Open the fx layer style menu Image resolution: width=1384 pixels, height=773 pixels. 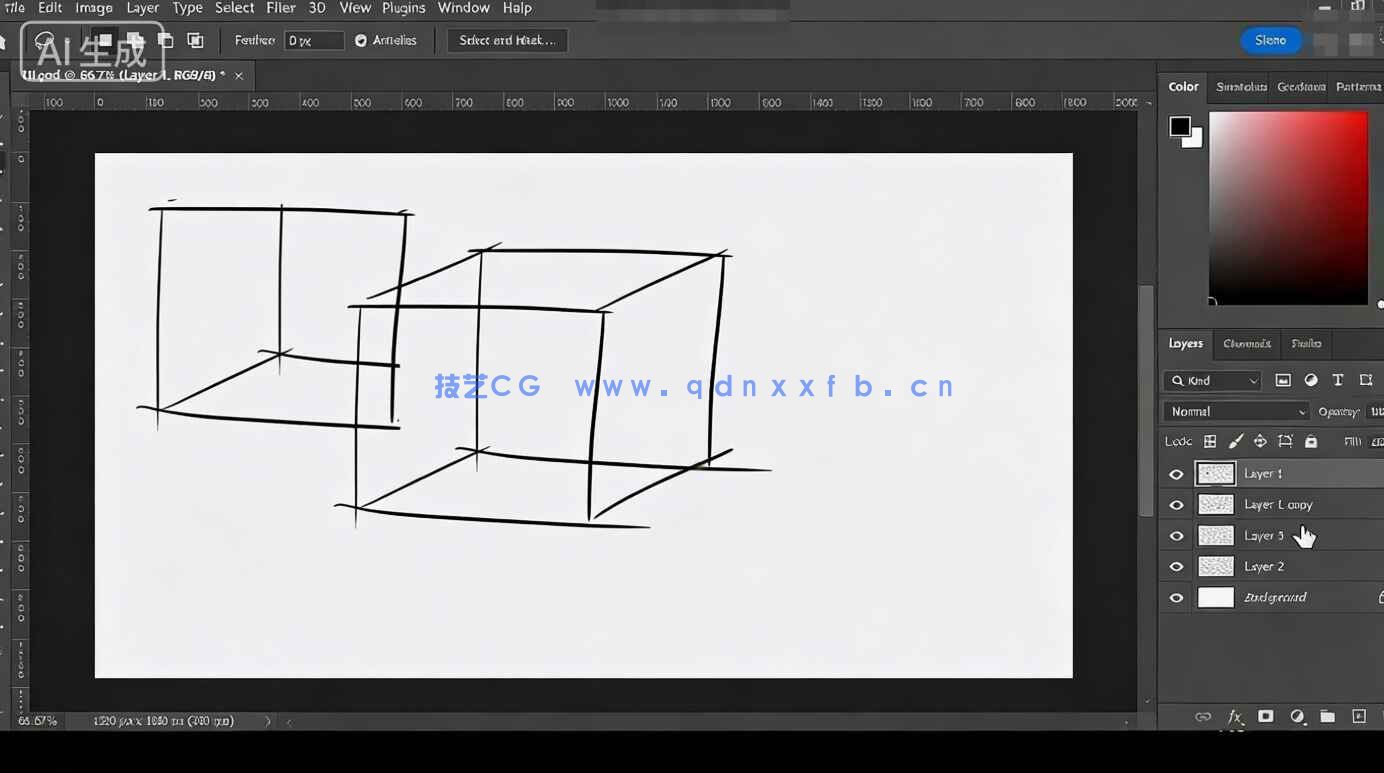point(1235,717)
